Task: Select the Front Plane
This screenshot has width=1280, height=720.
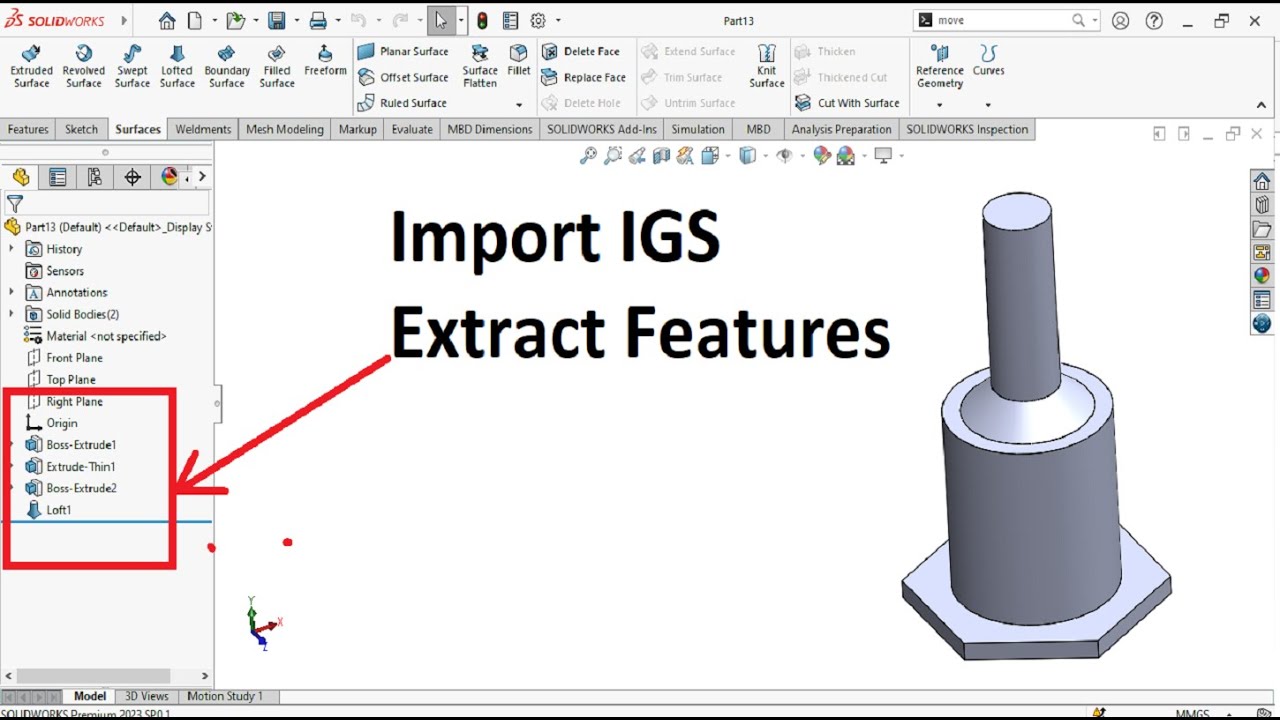Action: pos(64,358)
